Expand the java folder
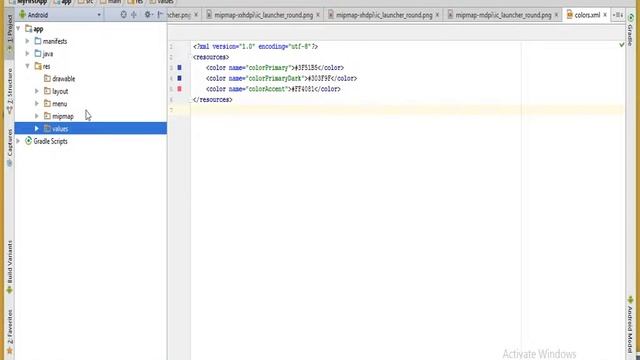The height and width of the screenshot is (360, 640). coord(27,53)
